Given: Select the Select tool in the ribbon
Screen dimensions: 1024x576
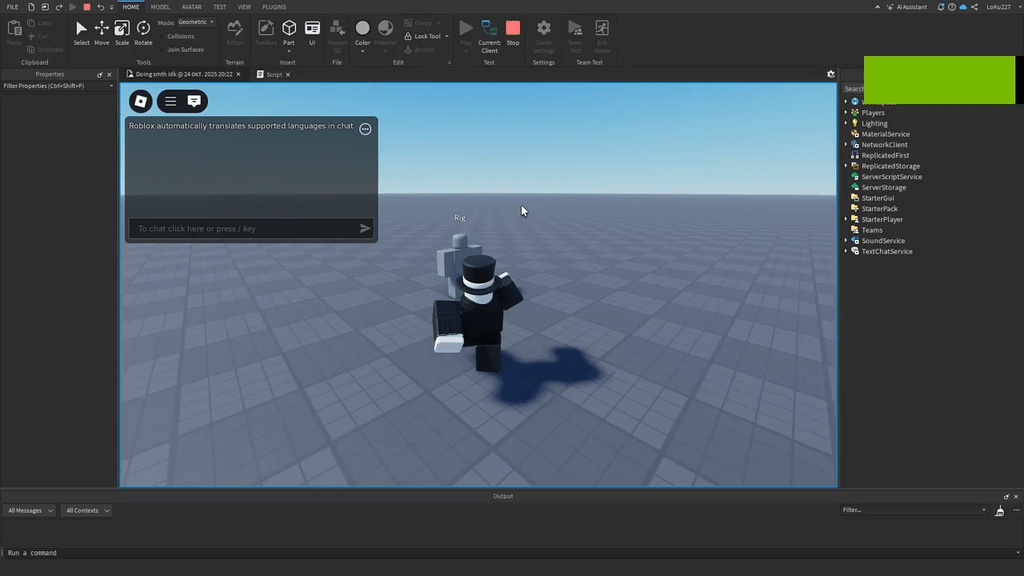Looking at the screenshot, I should (81, 33).
